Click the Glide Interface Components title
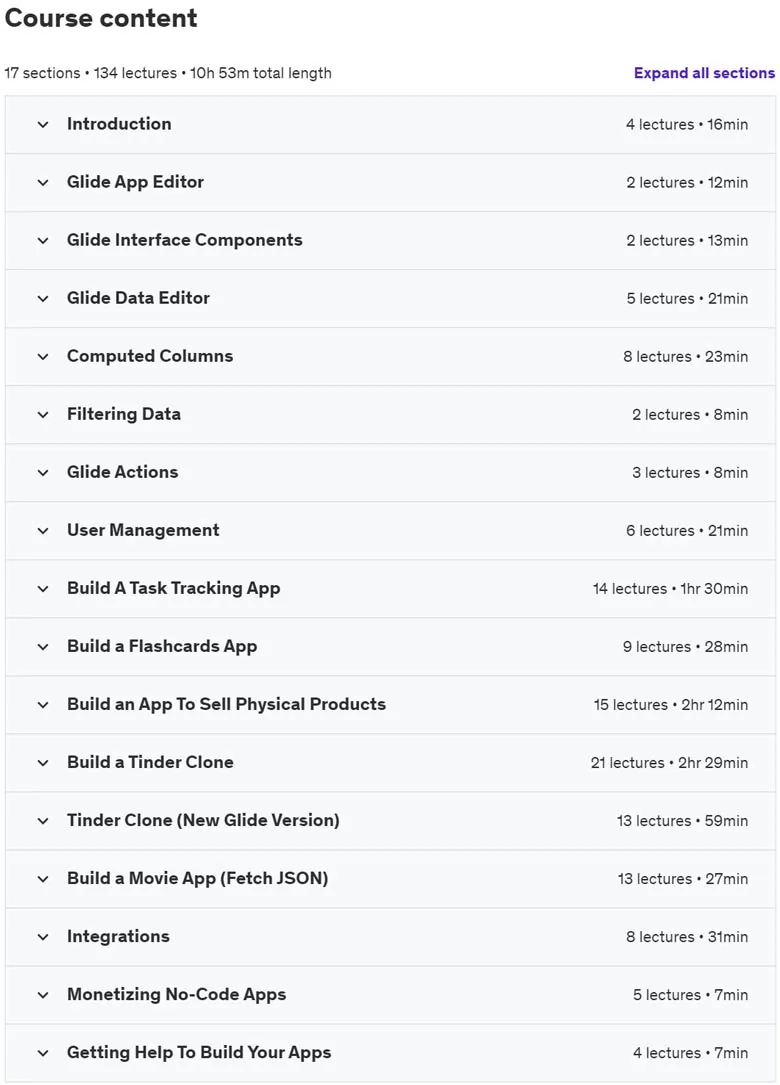 (x=185, y=240)
